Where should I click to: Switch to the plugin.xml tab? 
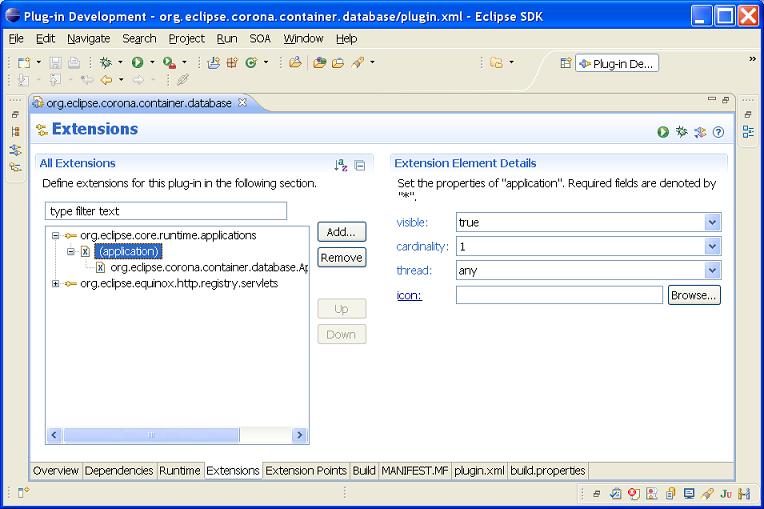(x=479, y=471)
